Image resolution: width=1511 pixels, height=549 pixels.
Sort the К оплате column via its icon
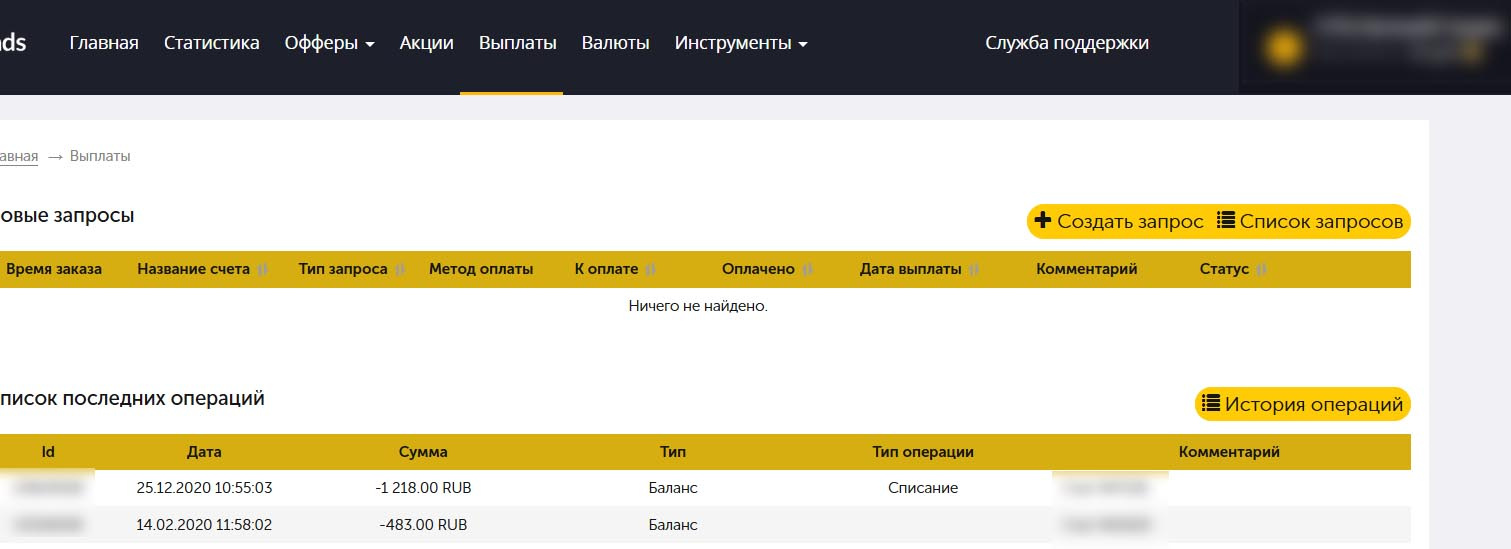(x=650, y=269)
